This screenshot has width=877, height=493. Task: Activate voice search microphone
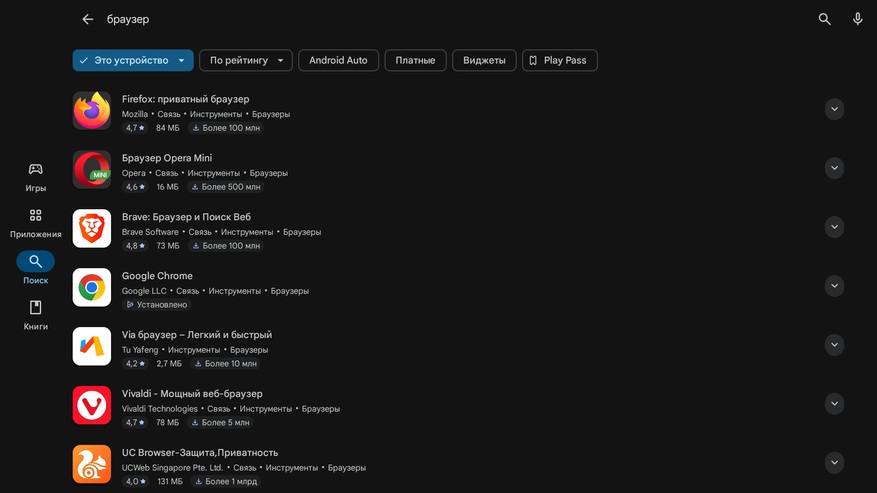[x=857, y=19]
